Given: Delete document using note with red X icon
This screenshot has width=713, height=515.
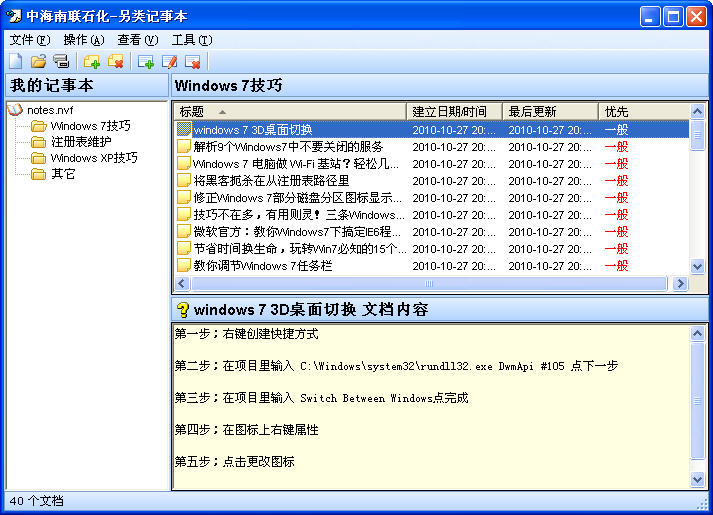Looking at the screenshot, I should click(193, 61).
